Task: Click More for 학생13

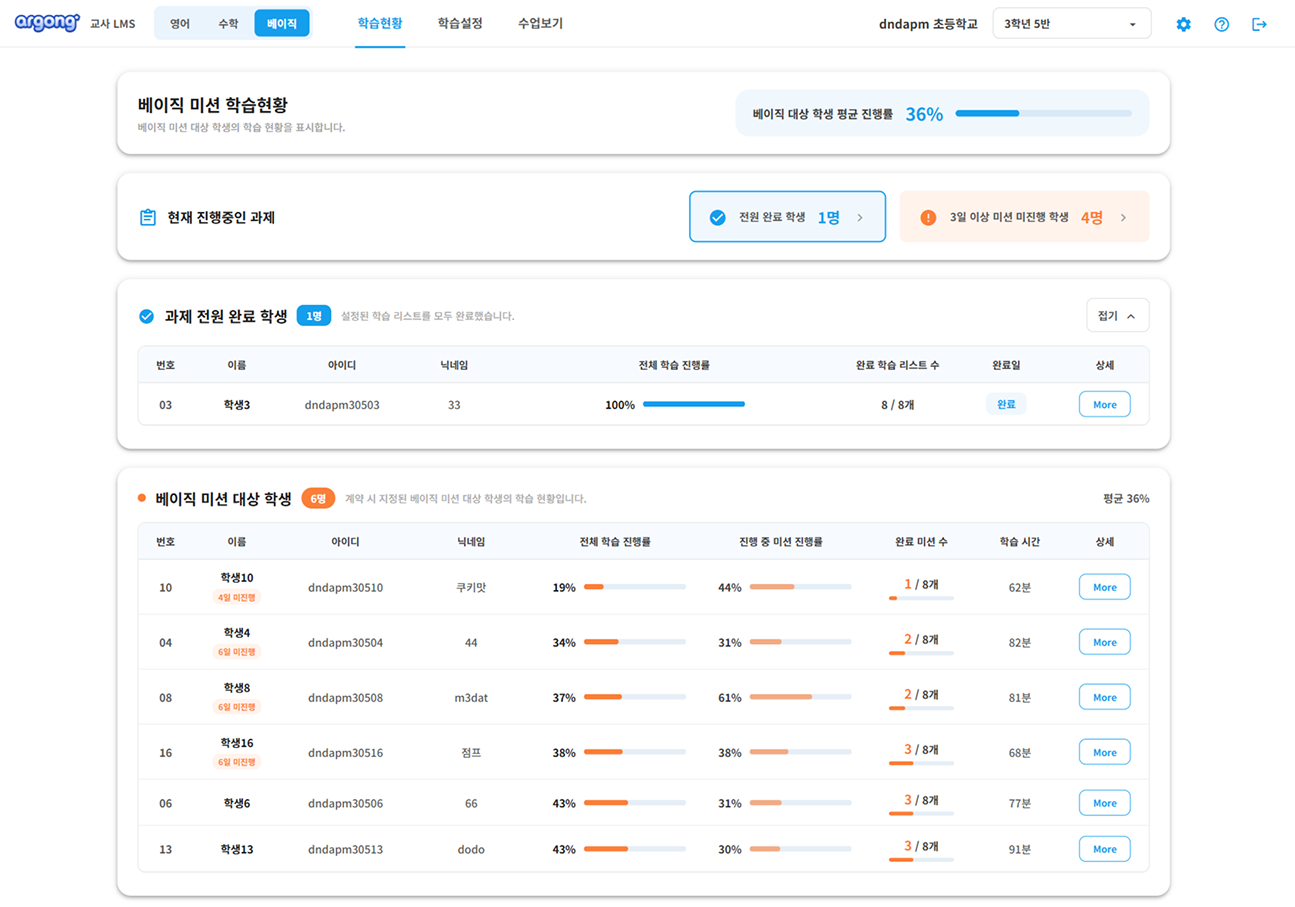Action: click(x=1105, y=849)
